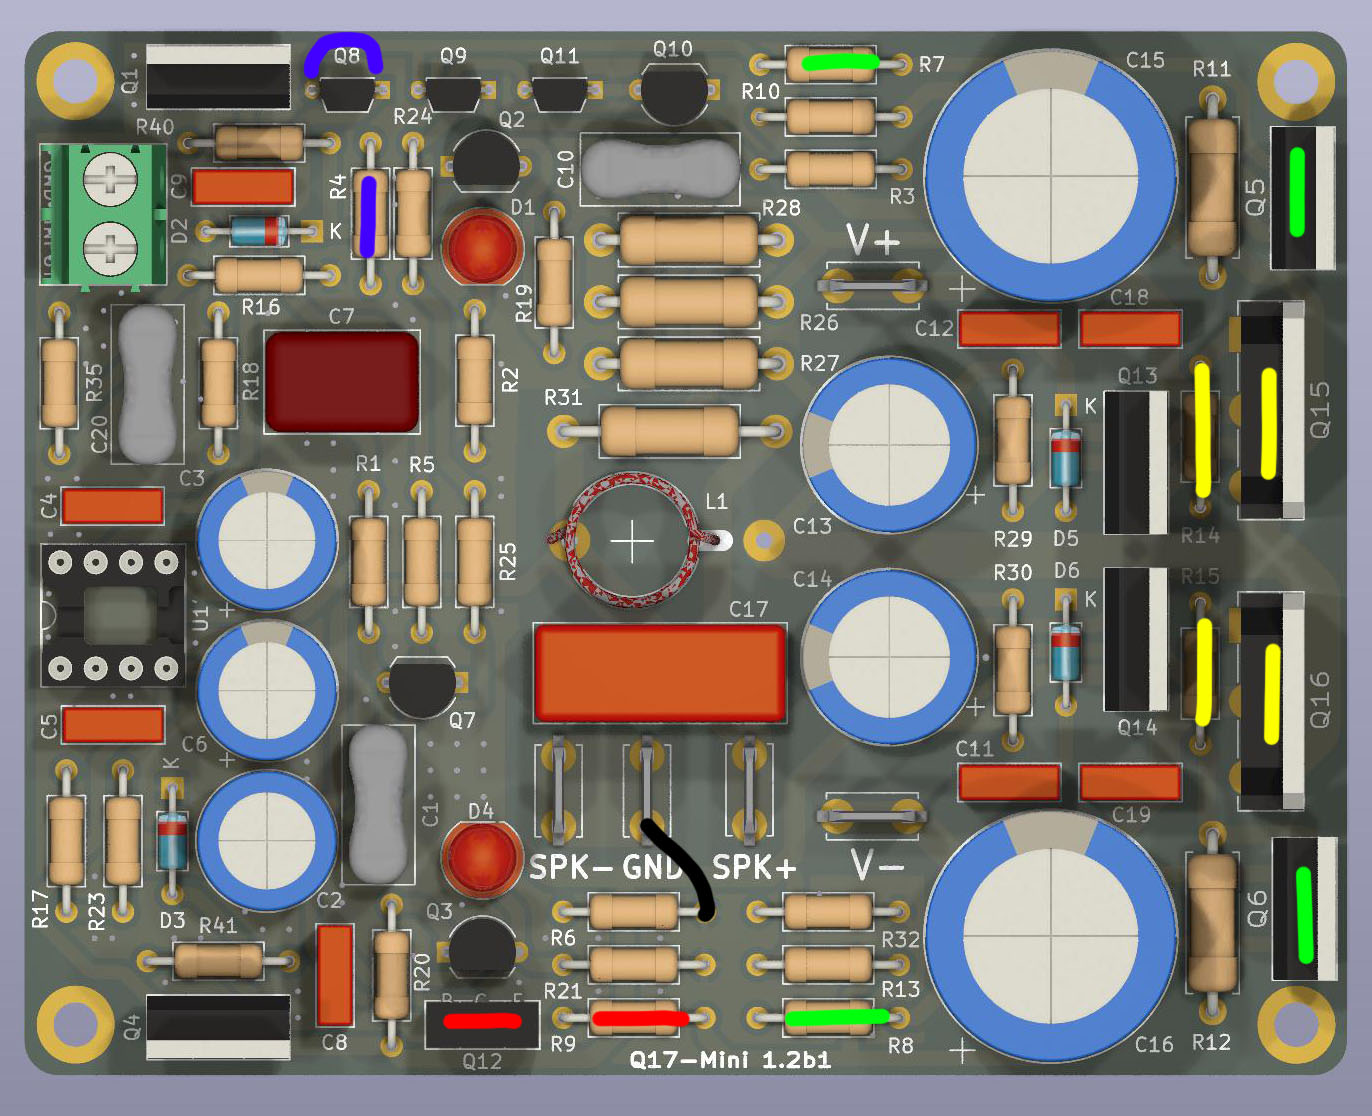This screenshot has width=1372, height=1116.
Task: Select the D2 diode
Action: click(x=260, y=232)
